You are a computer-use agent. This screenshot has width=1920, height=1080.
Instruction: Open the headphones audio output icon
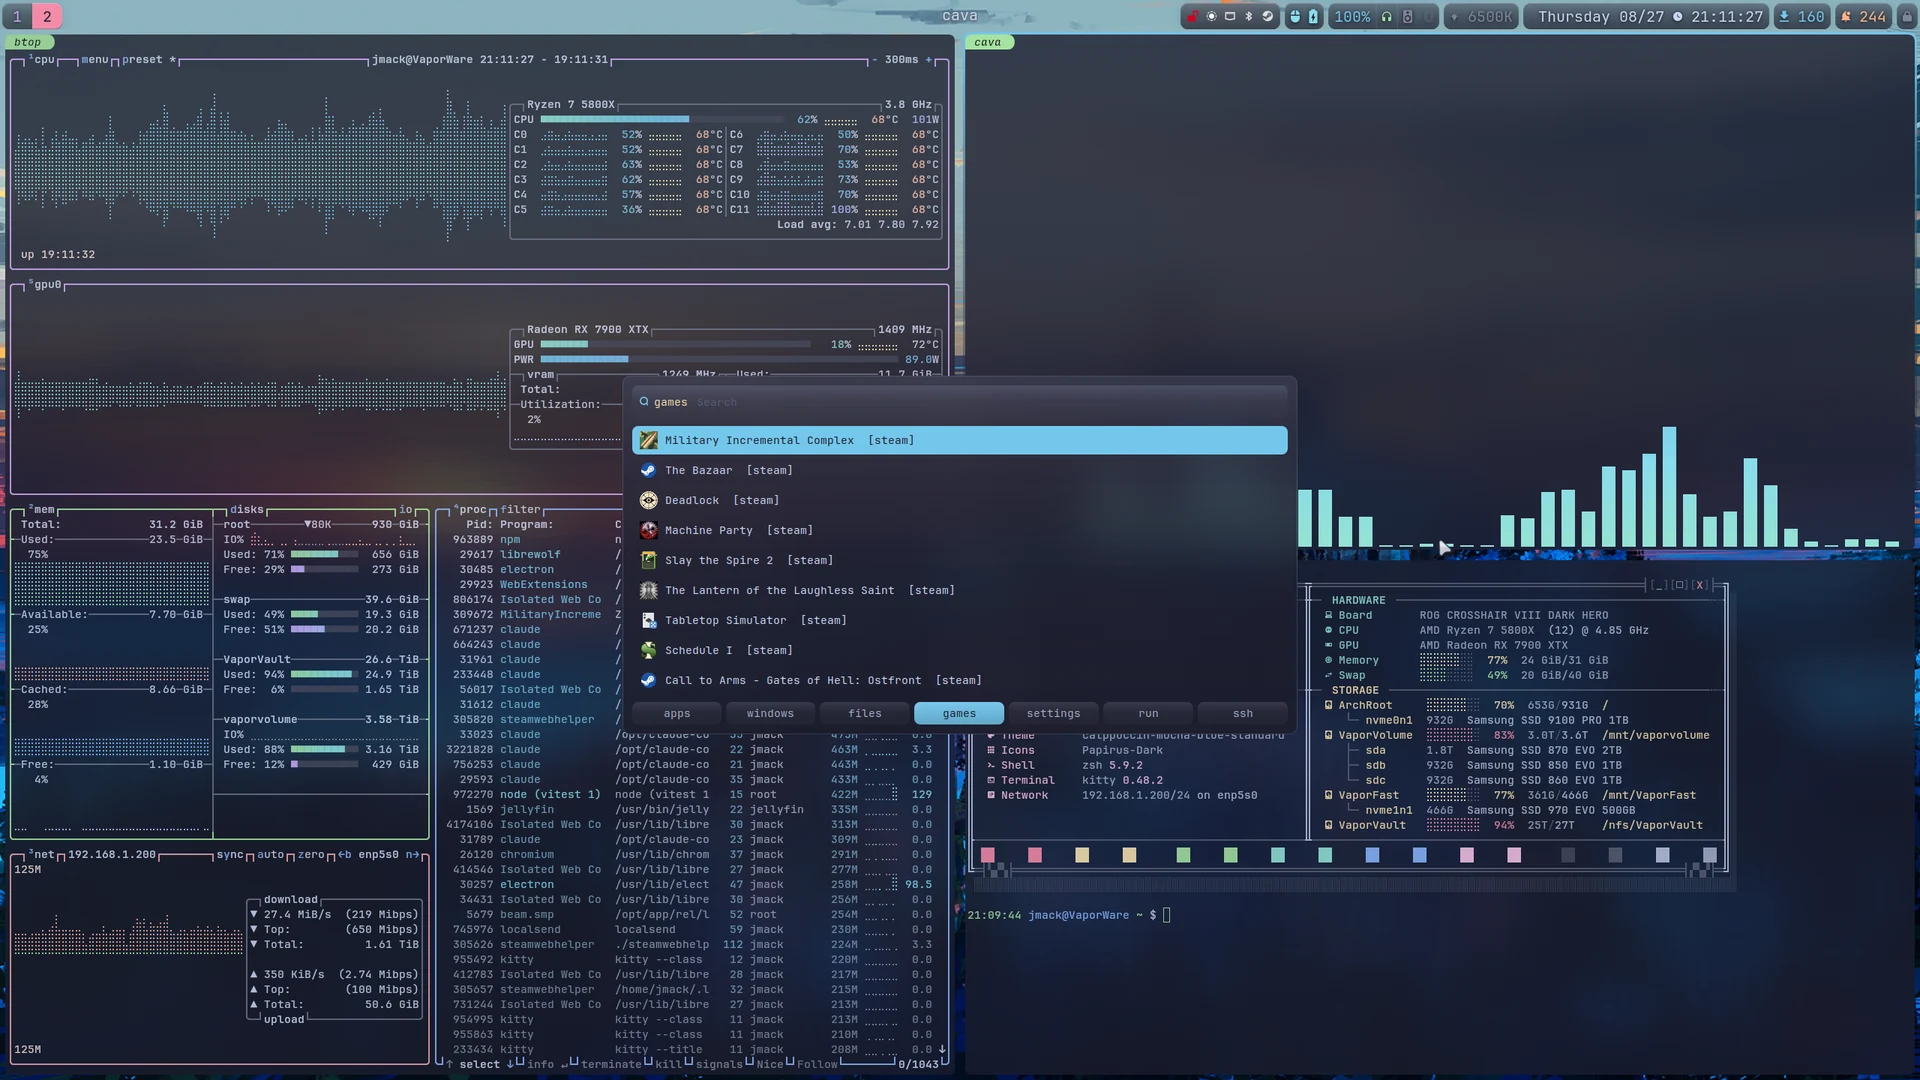tap(1387, 17)
